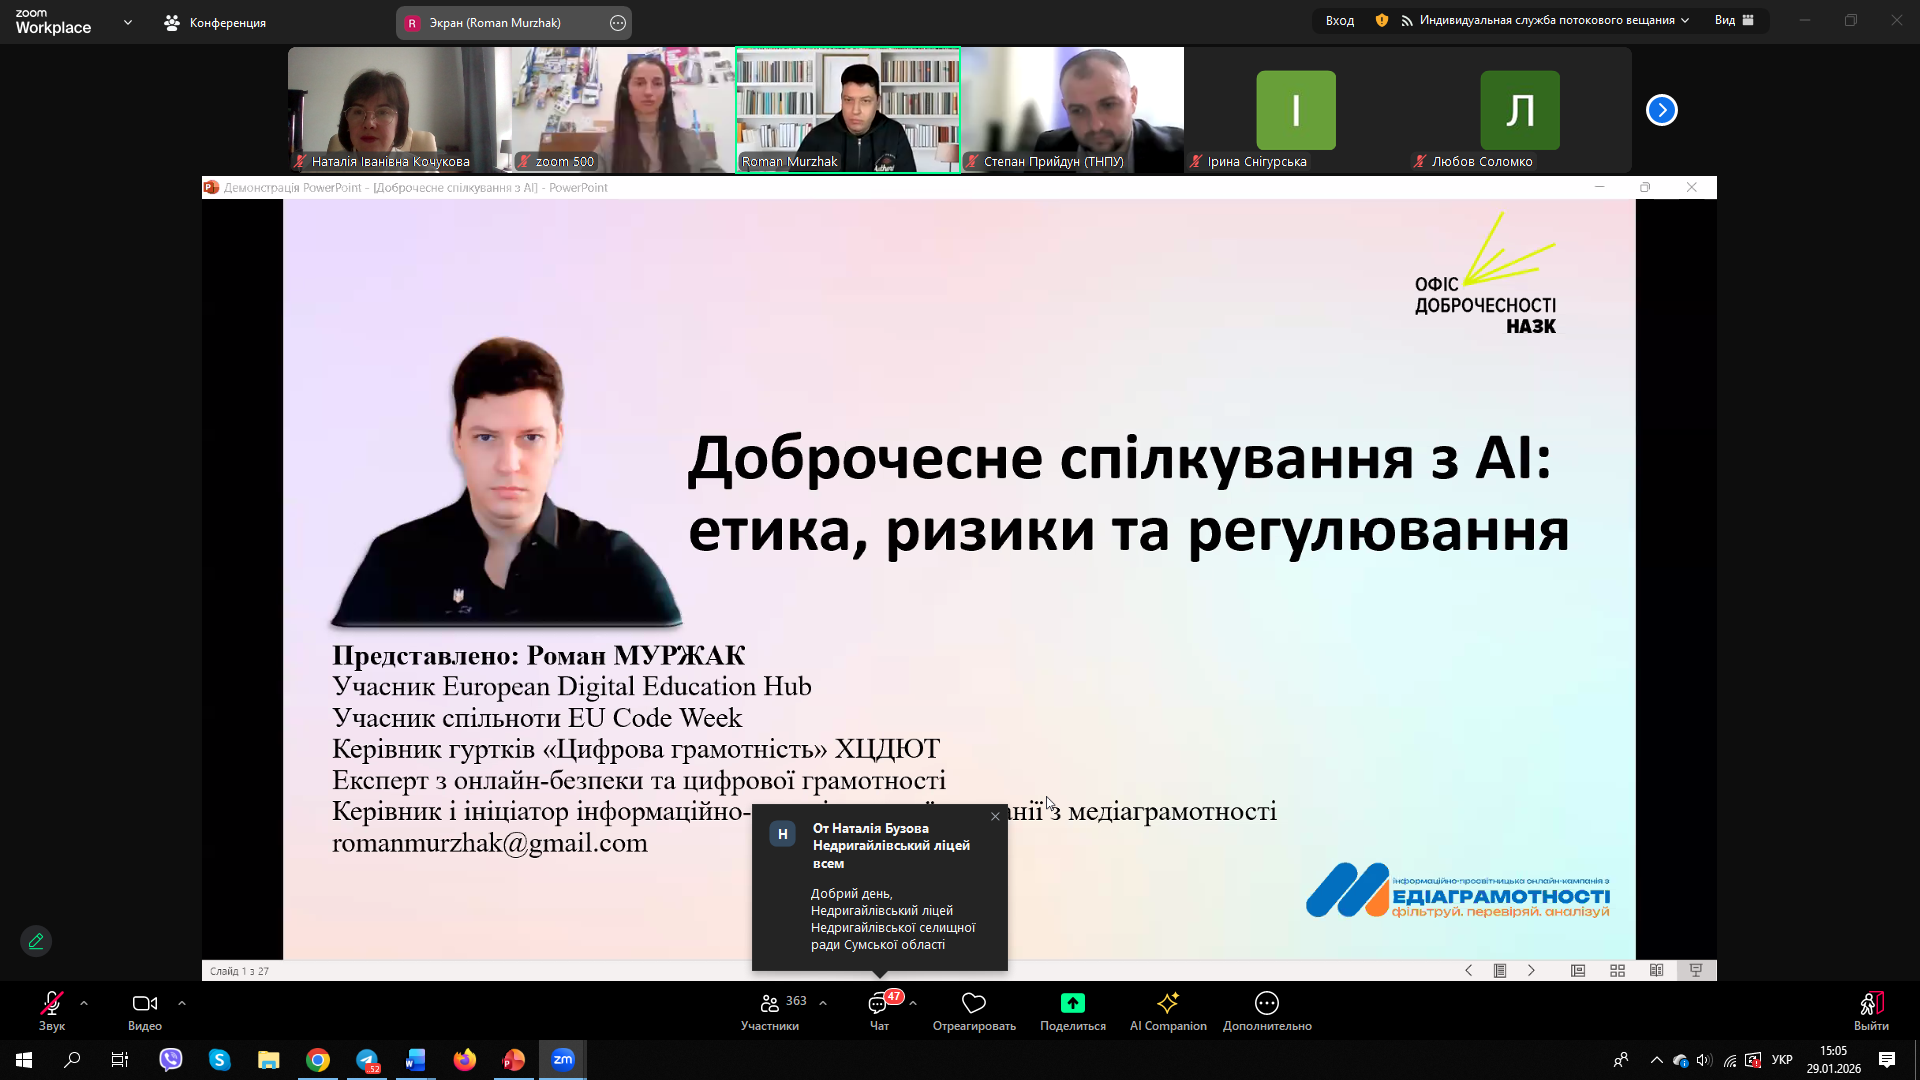
Task: Click the green annotation pencil icon
Action: click(36, 941)
